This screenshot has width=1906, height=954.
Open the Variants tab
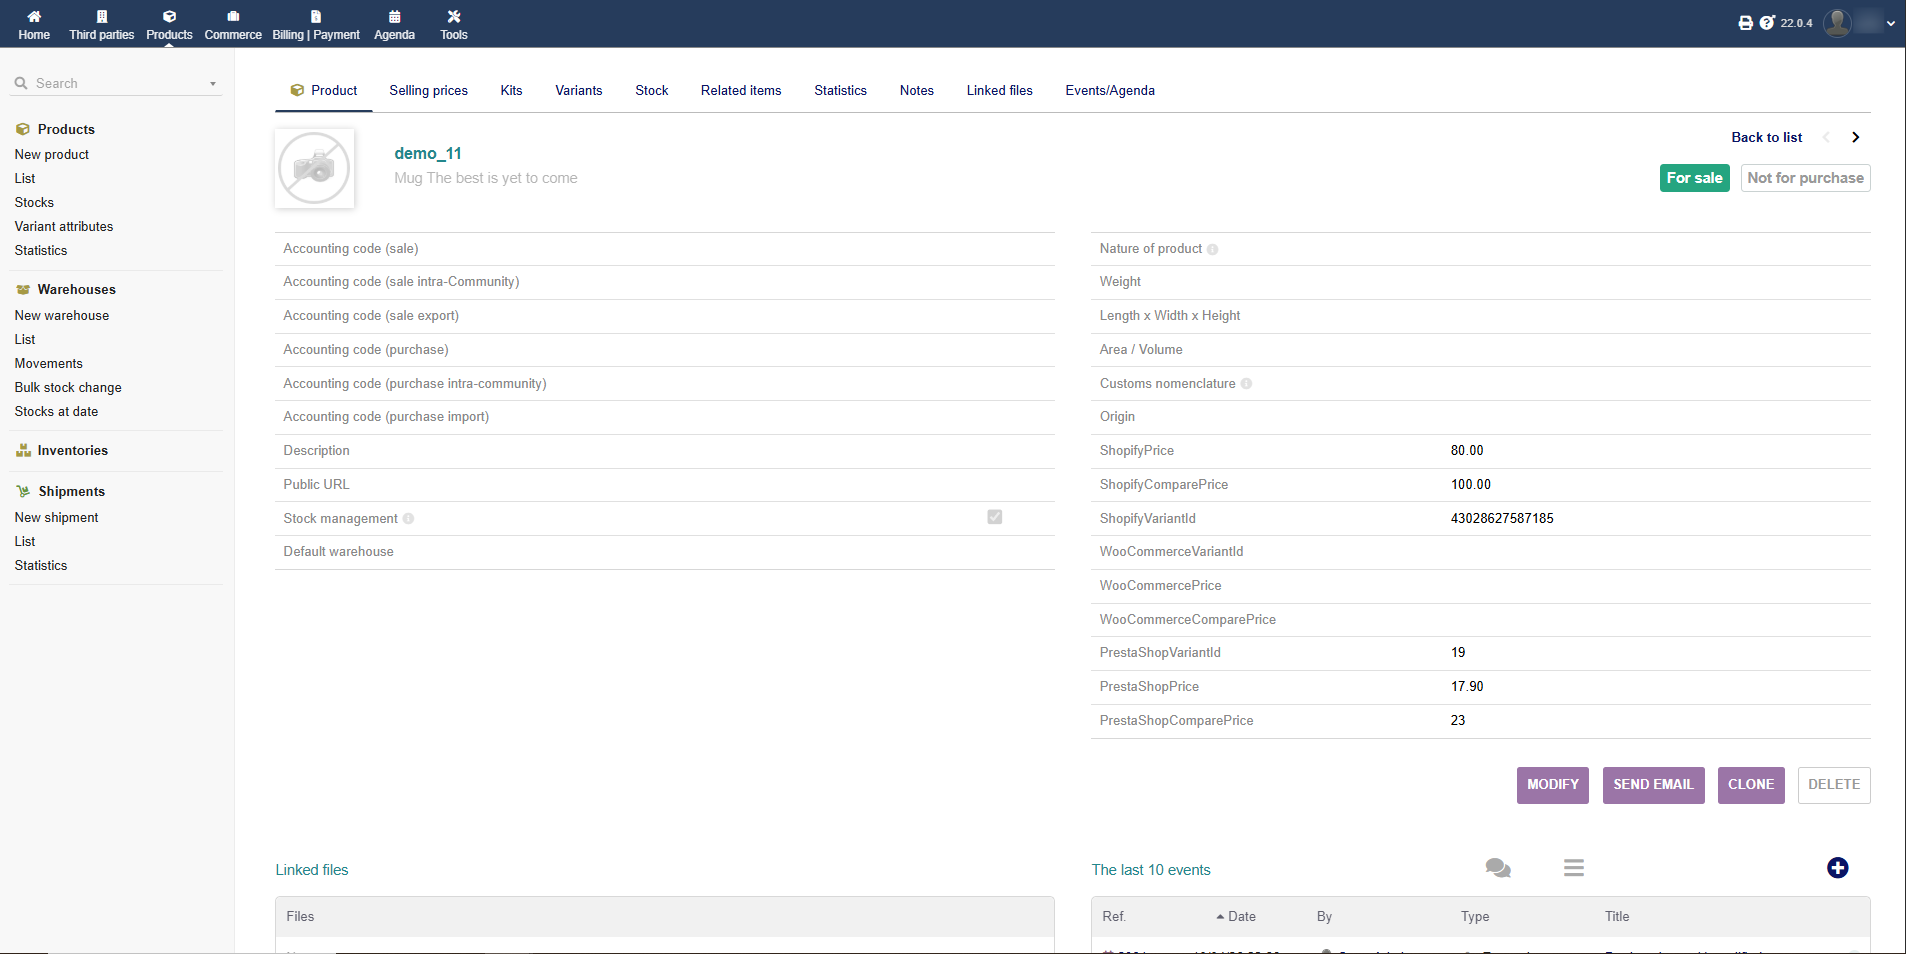pos(578,91)
